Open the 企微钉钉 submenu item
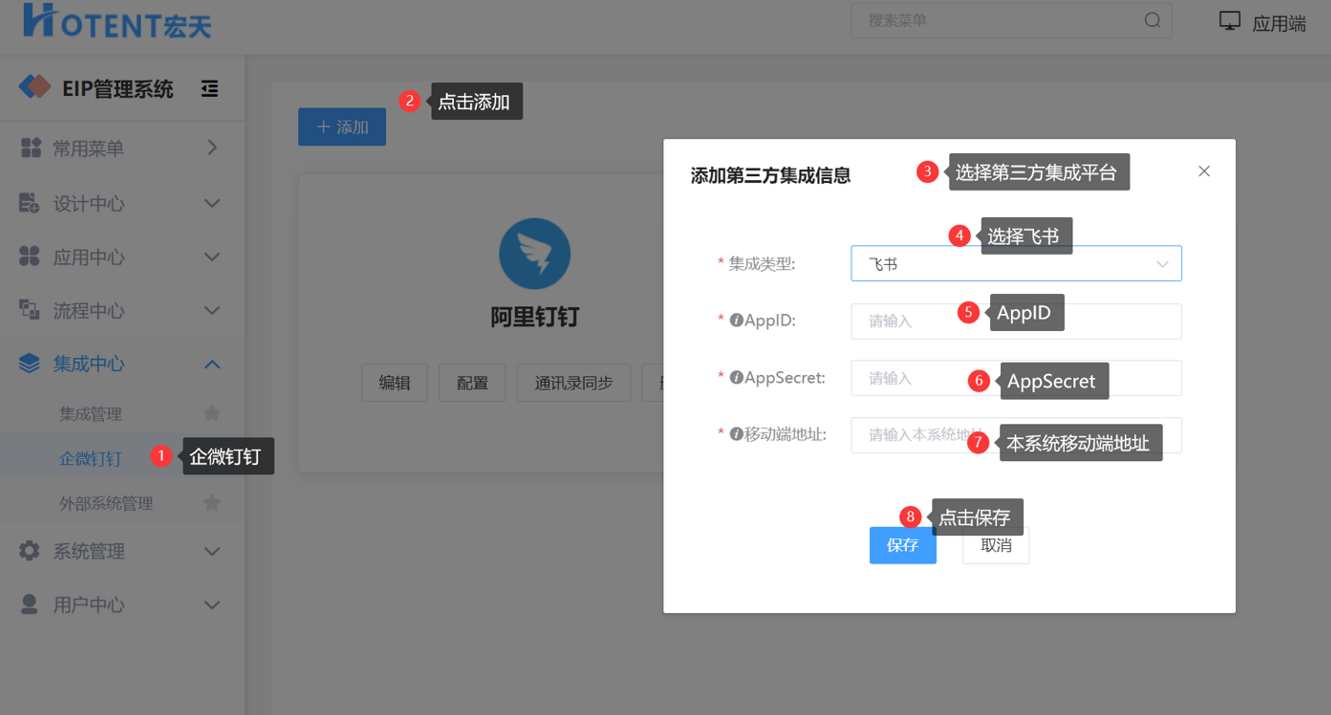This screenshot has width=1331, height=715. pos(122,458)
